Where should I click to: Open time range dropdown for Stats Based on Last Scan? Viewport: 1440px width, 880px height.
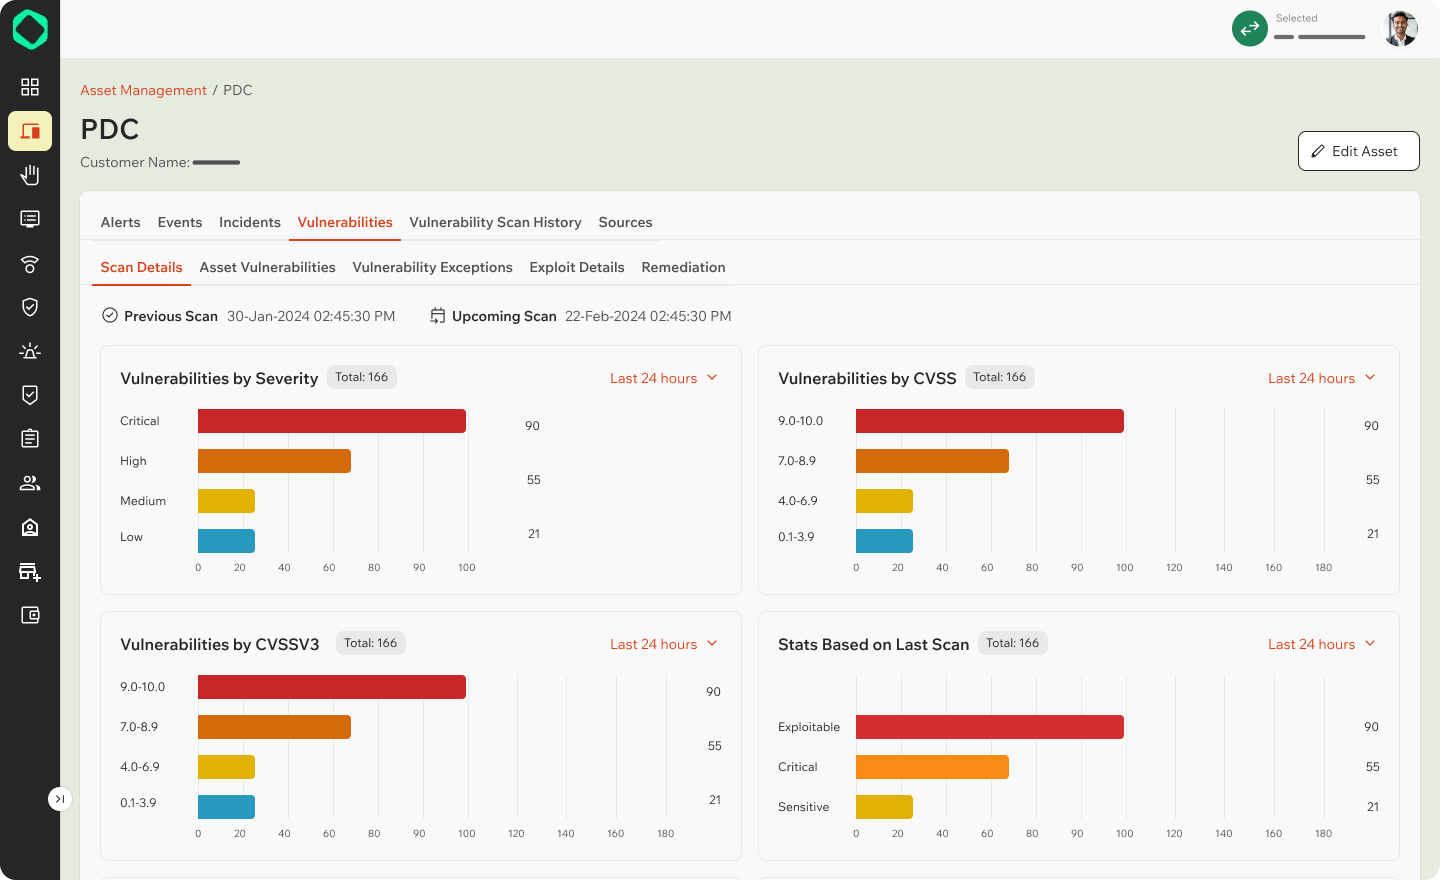pyautogui.click(x=1322, y=644)
